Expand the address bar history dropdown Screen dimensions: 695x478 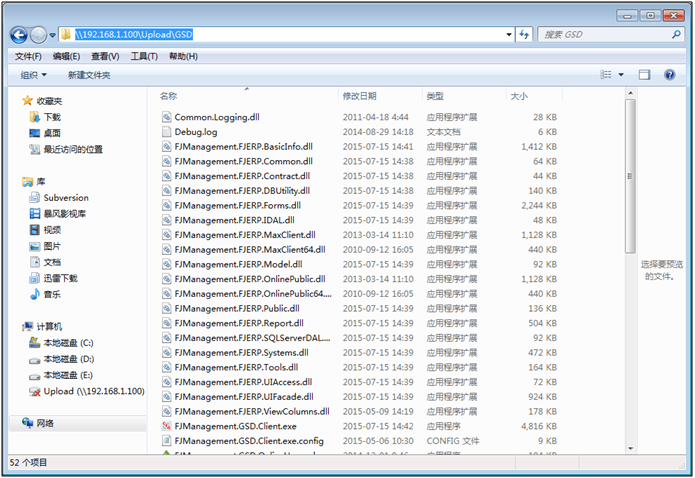coord(509,35)
